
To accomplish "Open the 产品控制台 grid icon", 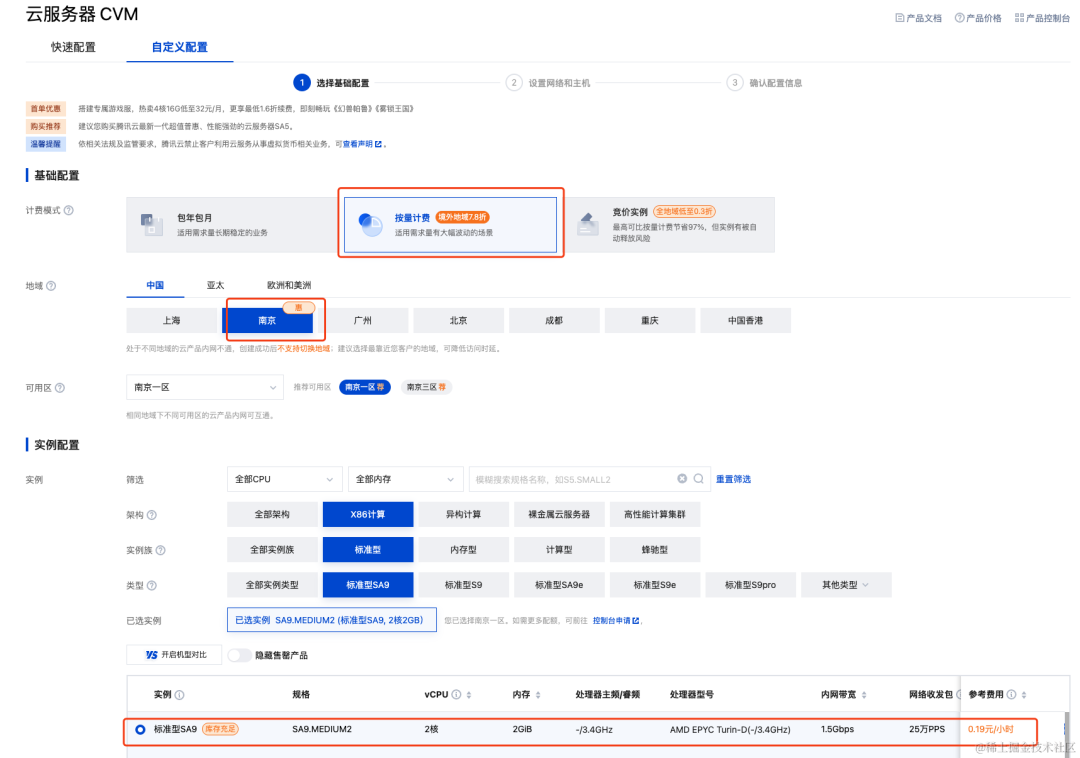I will tap(1019, 18).
